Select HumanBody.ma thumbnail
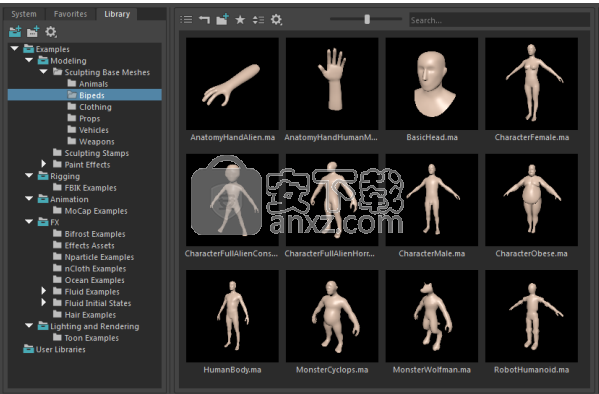599x394 pixels. coord(232,316)
